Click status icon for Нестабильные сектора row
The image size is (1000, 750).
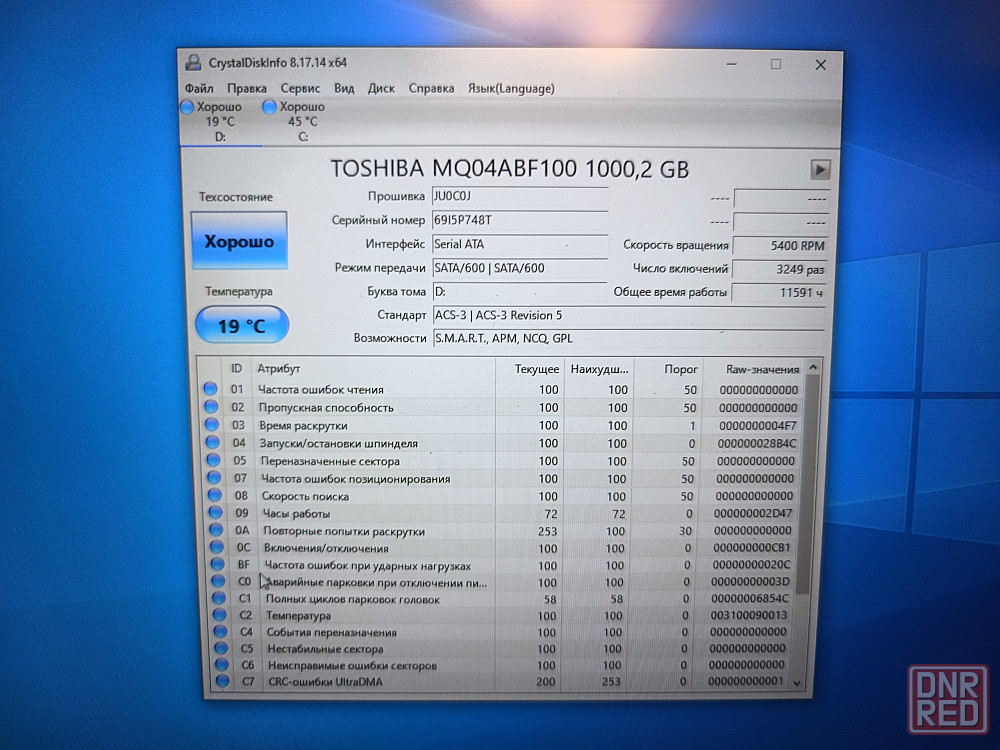tap(218, 648)
